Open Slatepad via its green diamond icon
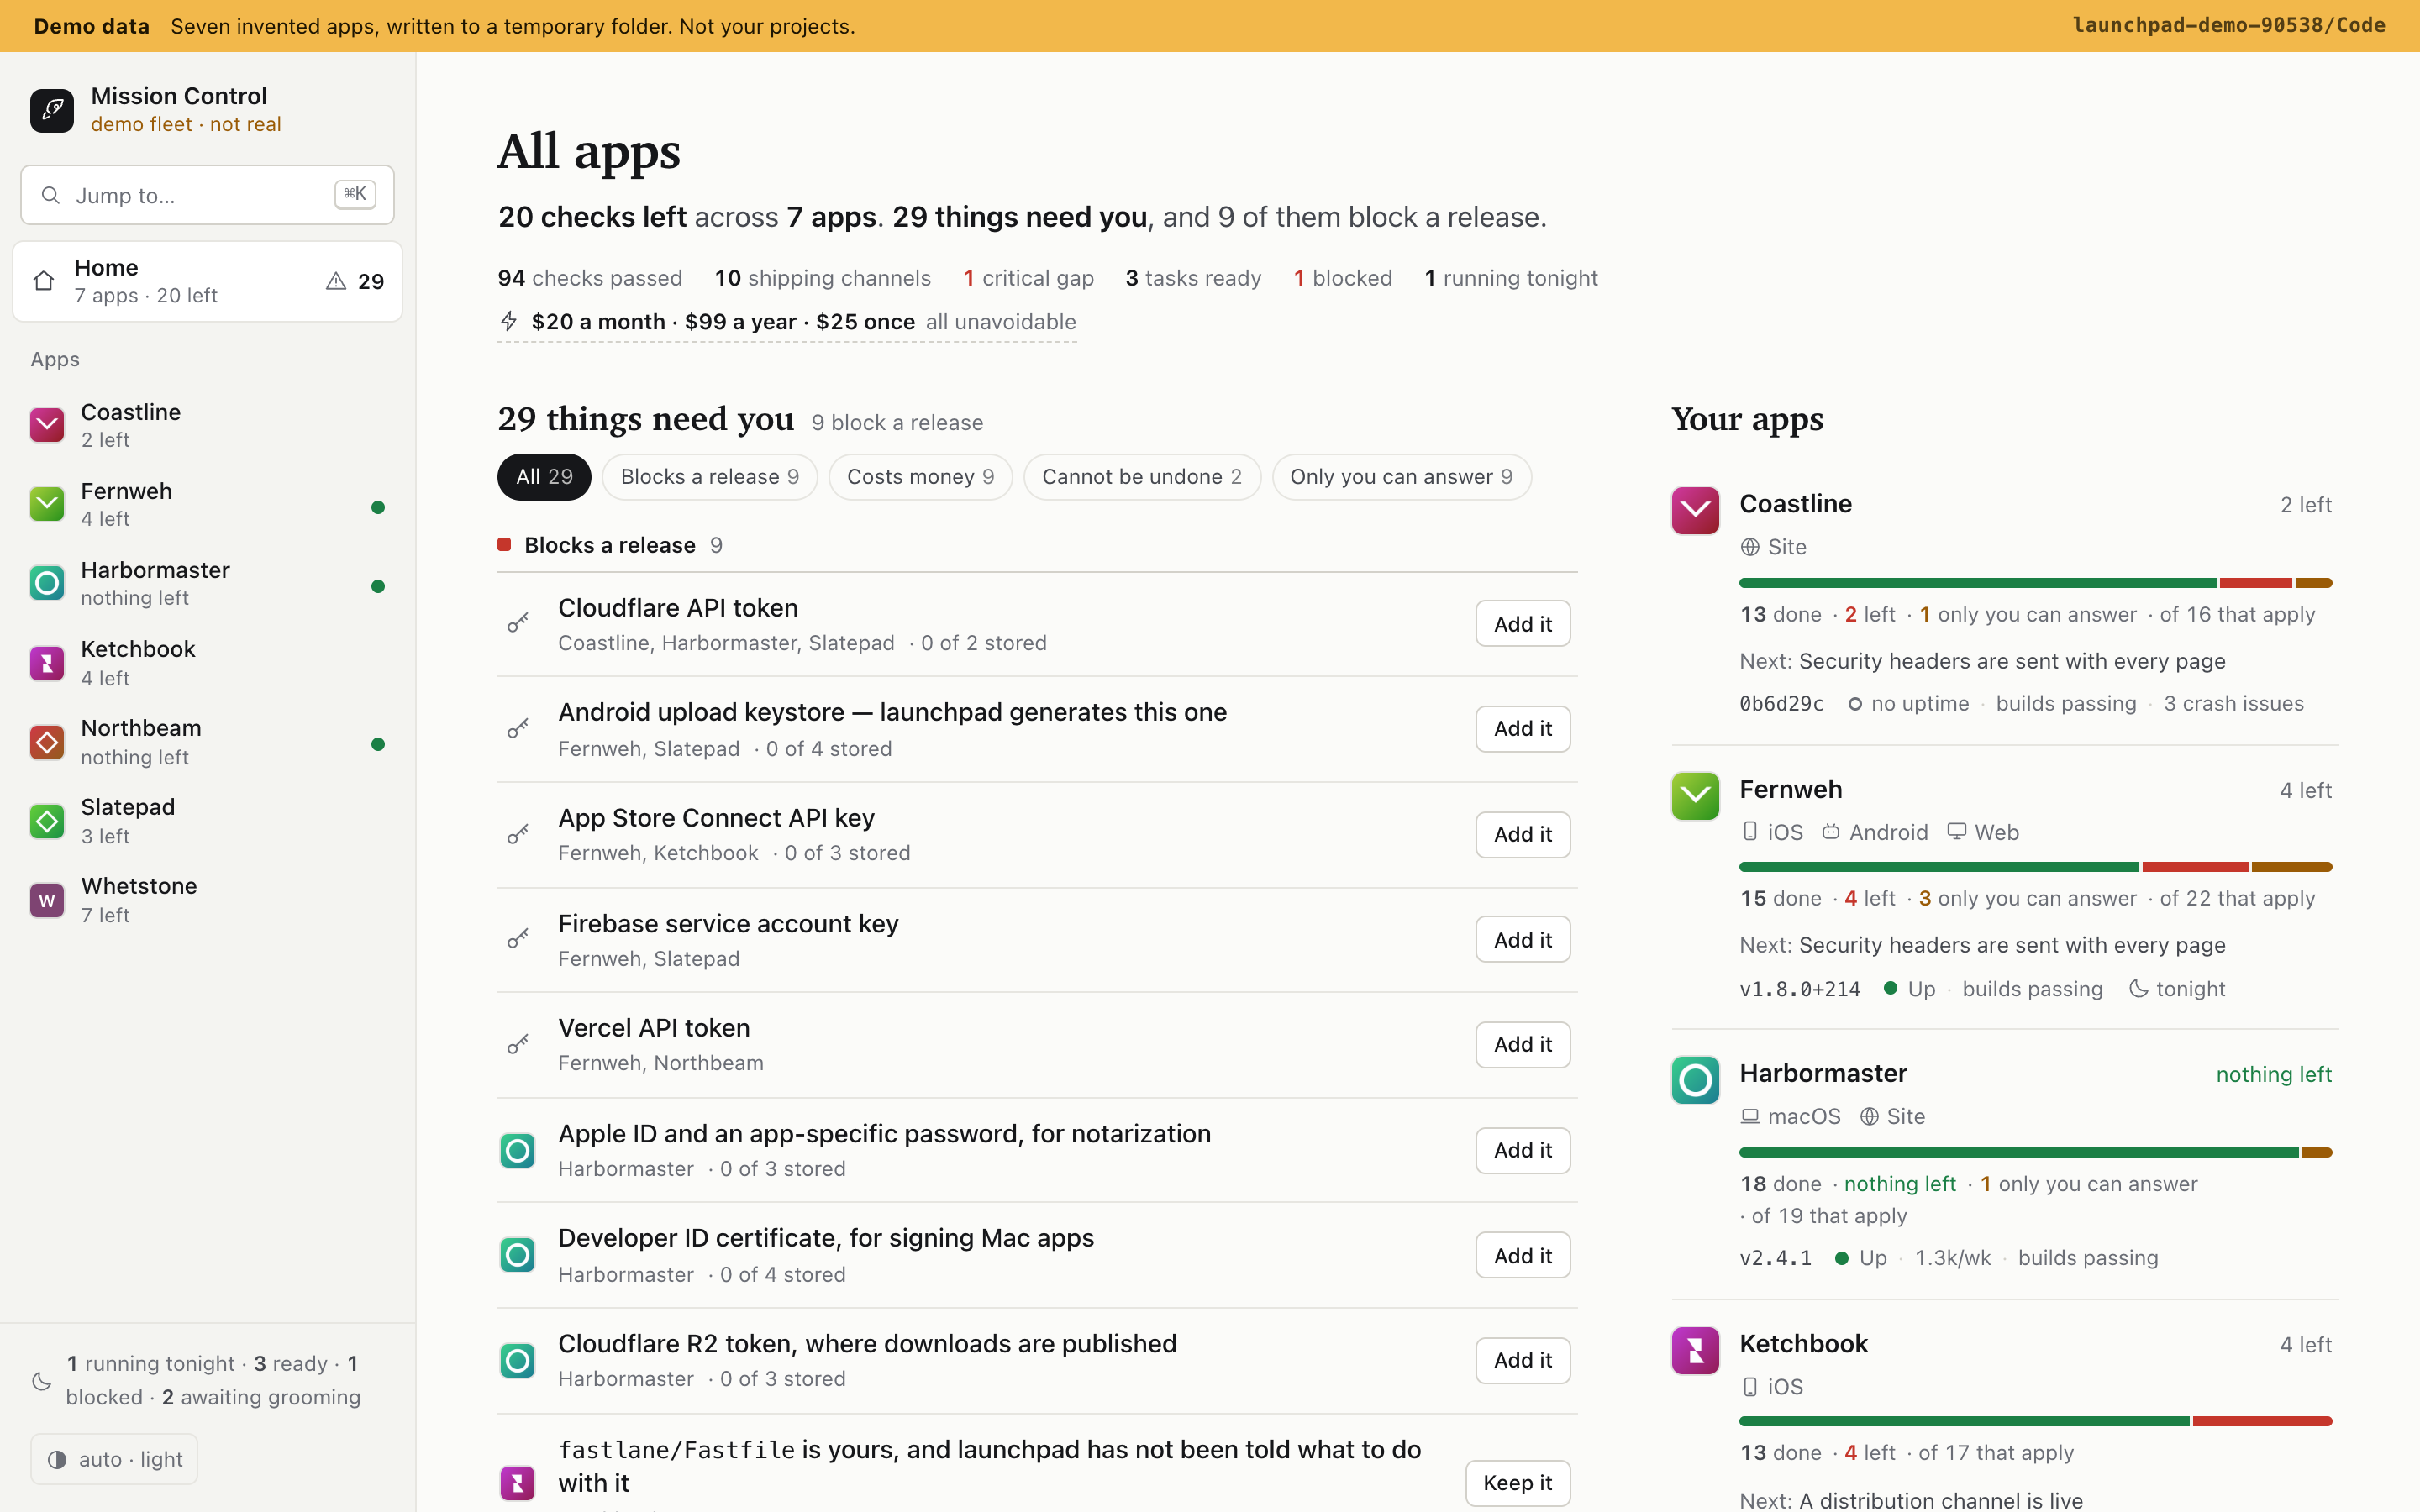 [x=47, y=821]
